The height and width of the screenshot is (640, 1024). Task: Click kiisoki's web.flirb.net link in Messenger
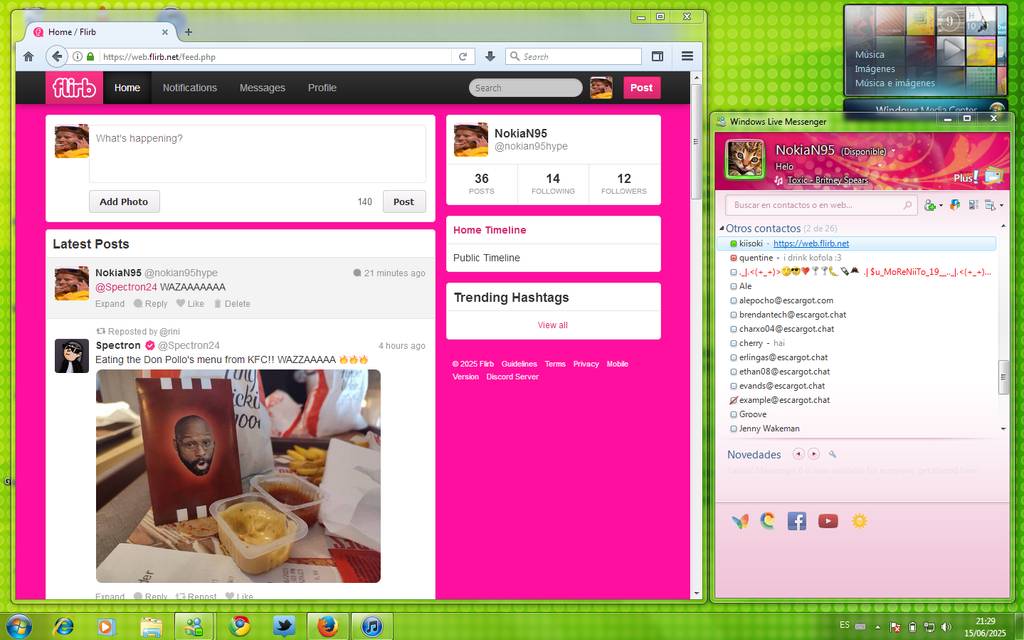click(811, 244)
